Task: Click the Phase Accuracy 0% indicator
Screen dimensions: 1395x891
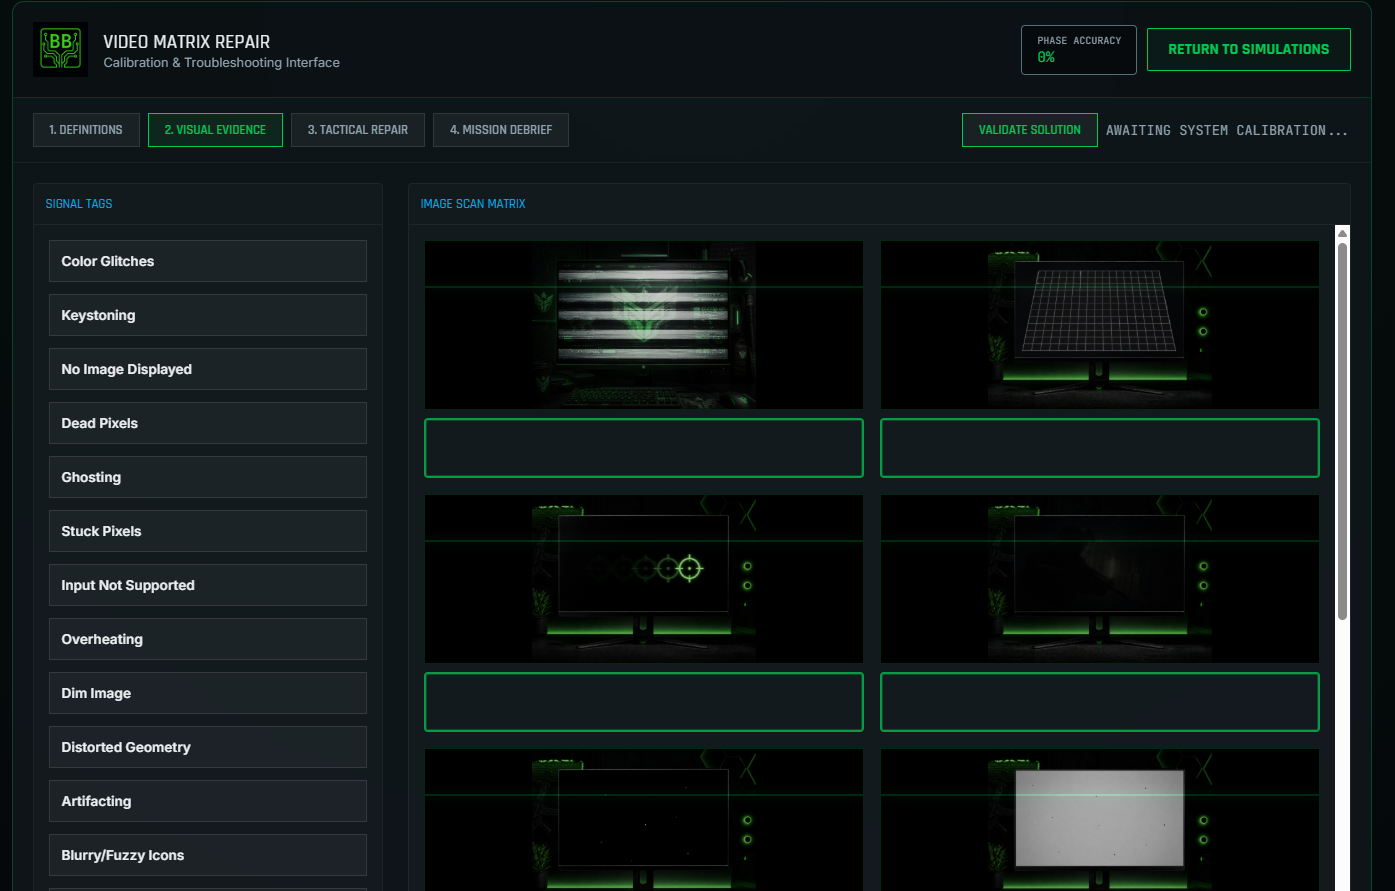Action: 1079,50
